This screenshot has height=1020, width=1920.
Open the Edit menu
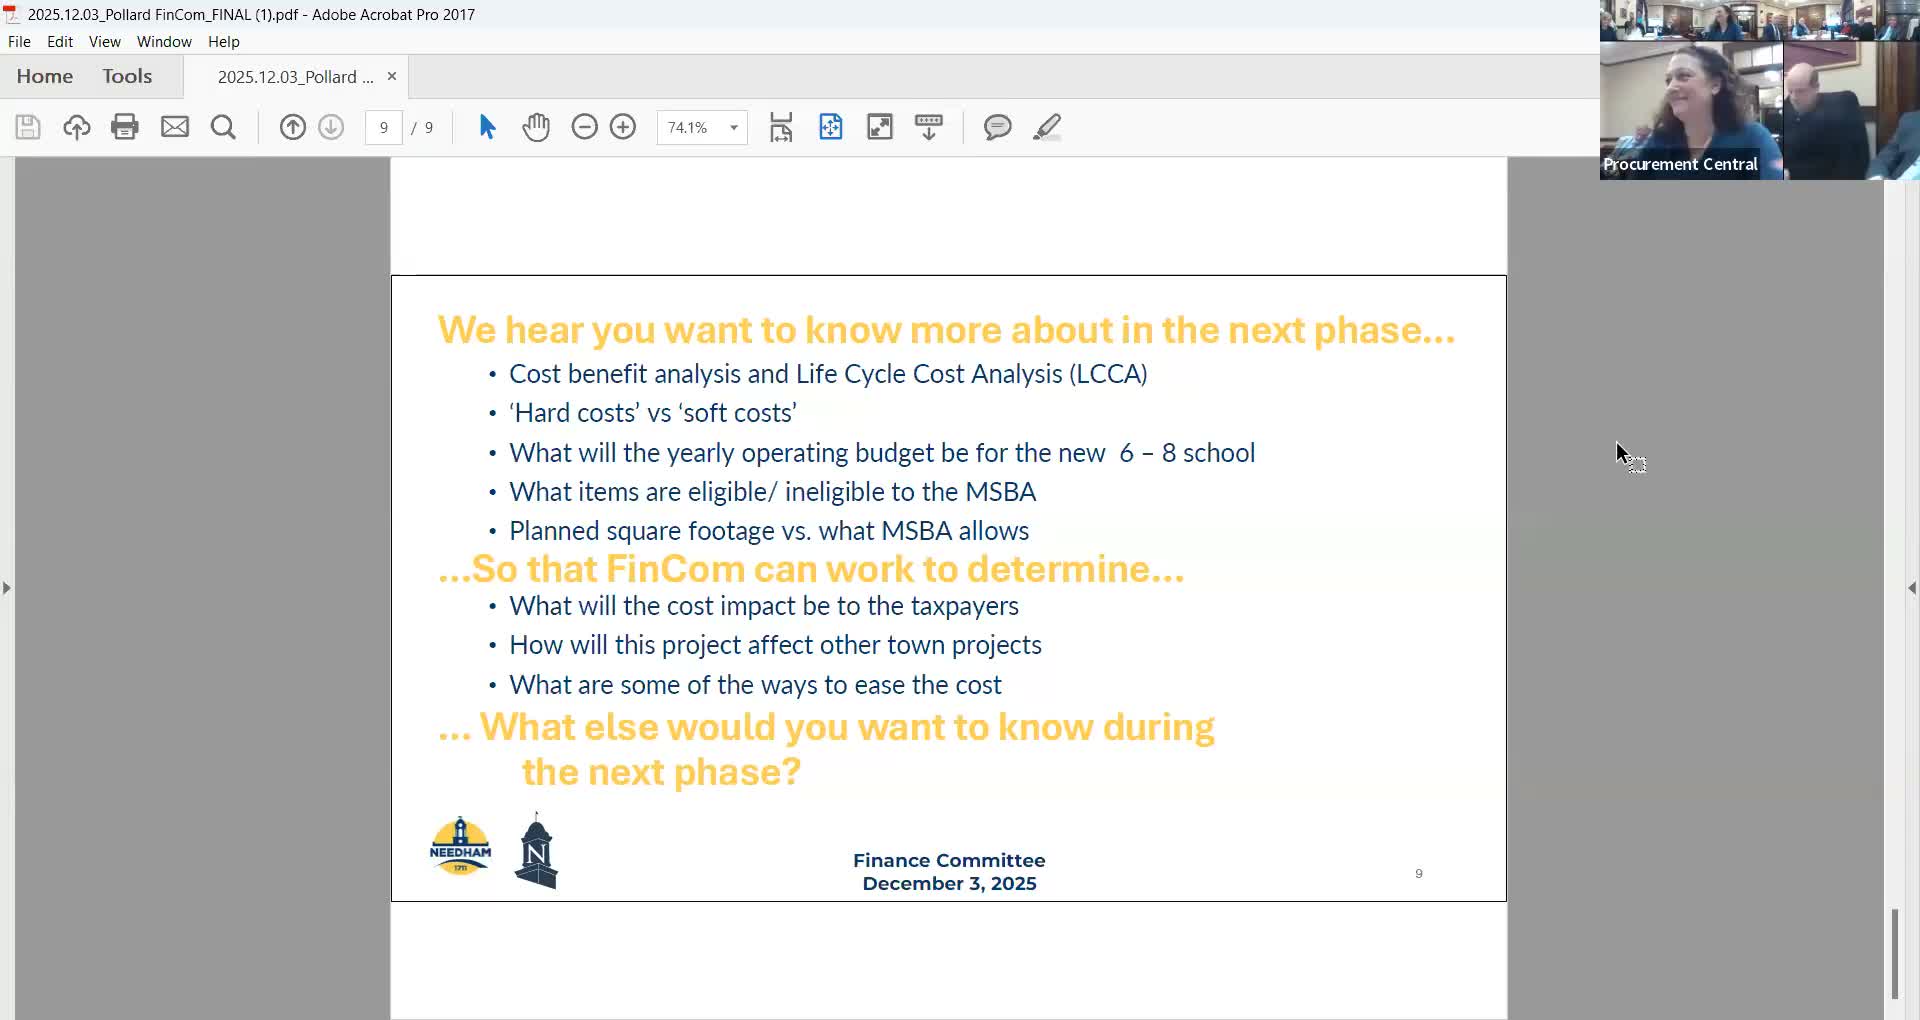[x=60, y=41]
